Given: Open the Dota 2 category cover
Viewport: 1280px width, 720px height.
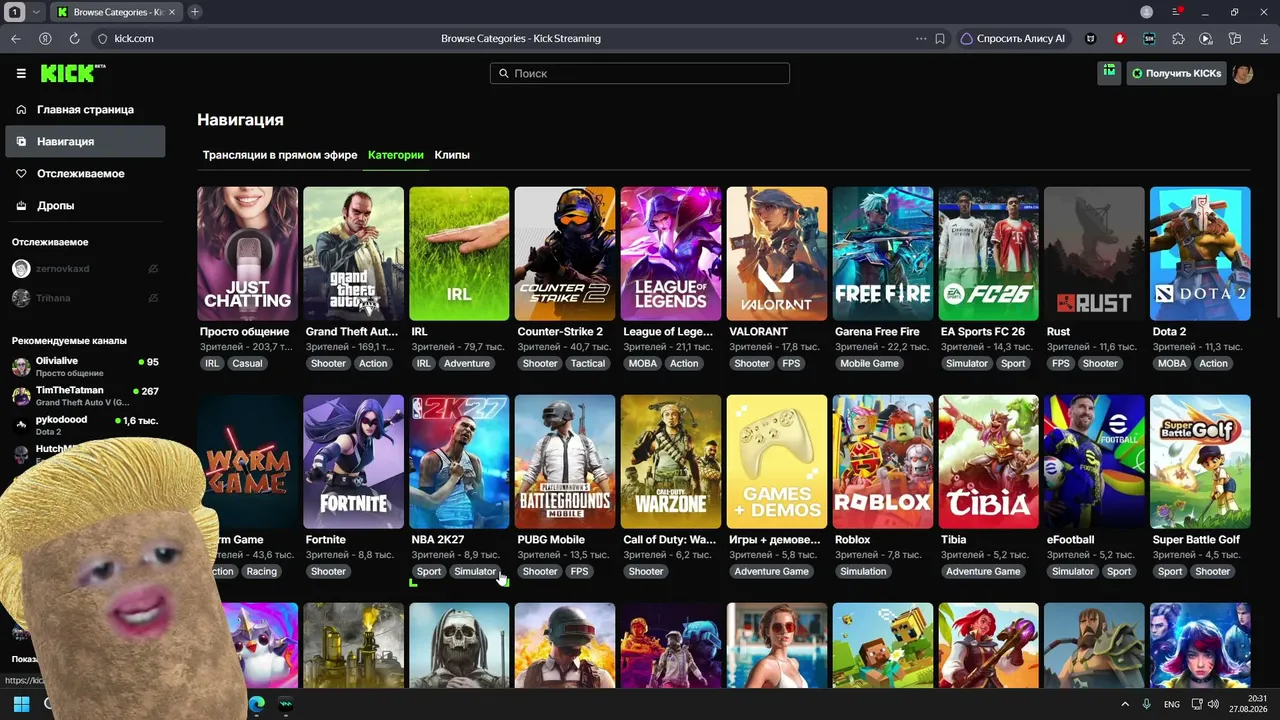Looking at the screenshot, I should pos(1200,254).
